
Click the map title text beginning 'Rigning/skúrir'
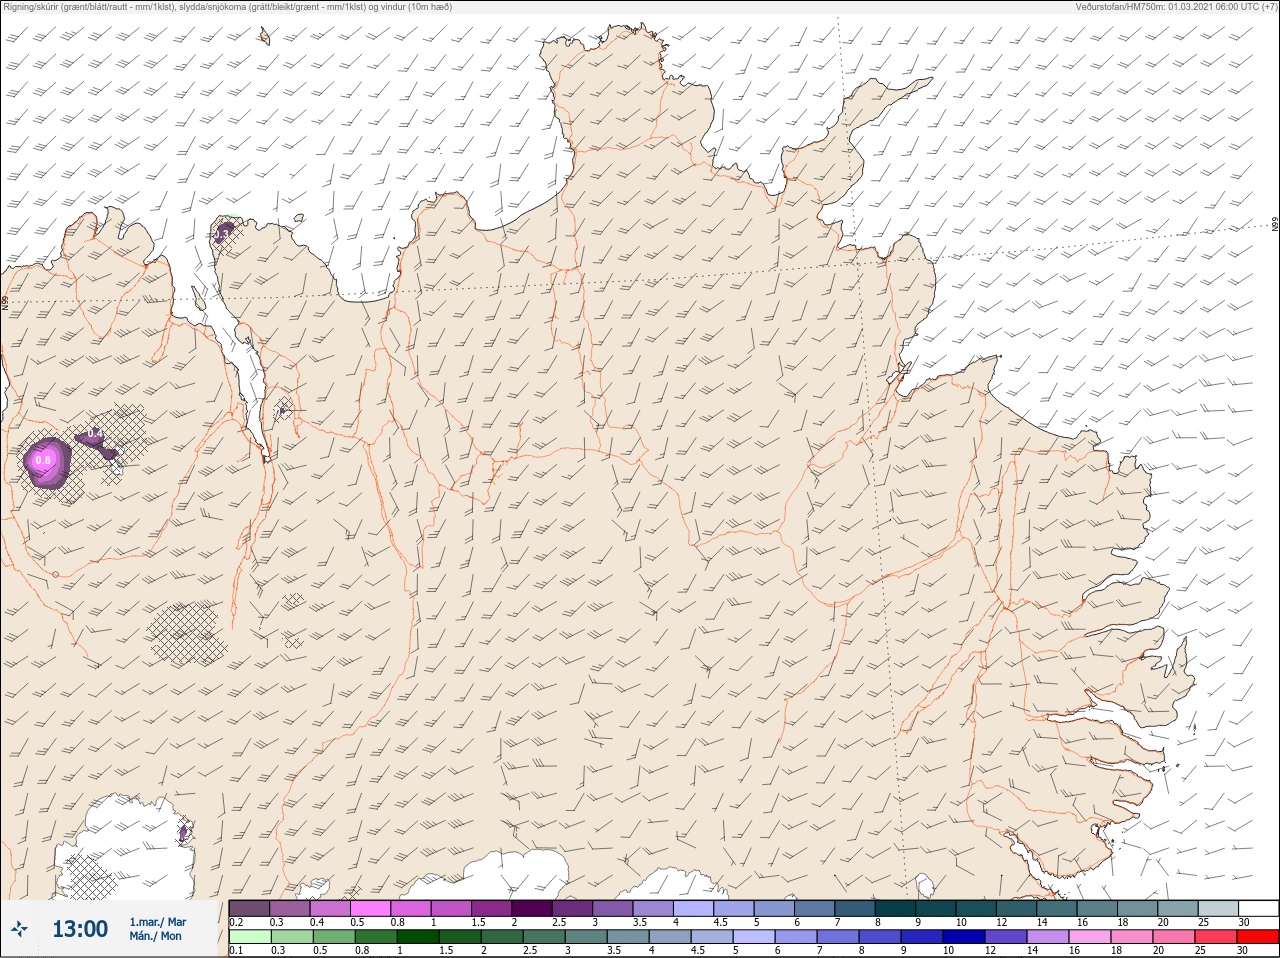click(228, 7)
